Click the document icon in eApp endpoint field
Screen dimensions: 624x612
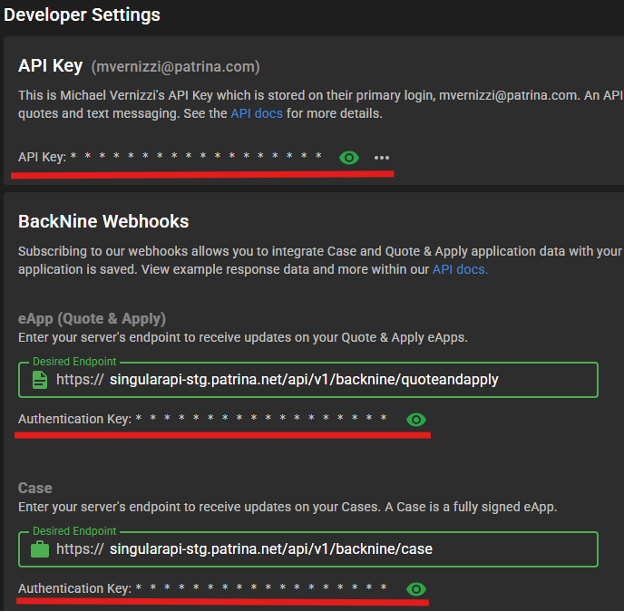point(40,380)
